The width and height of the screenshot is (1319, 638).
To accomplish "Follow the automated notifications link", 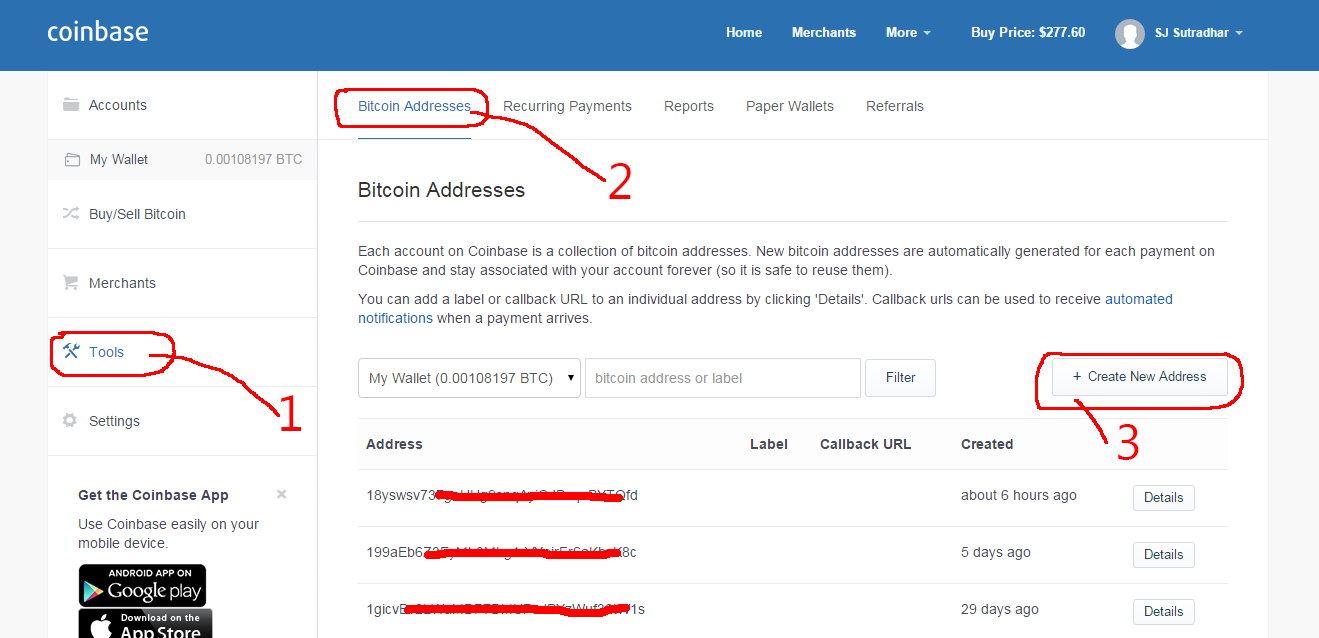I will click(x=765, y=309).
